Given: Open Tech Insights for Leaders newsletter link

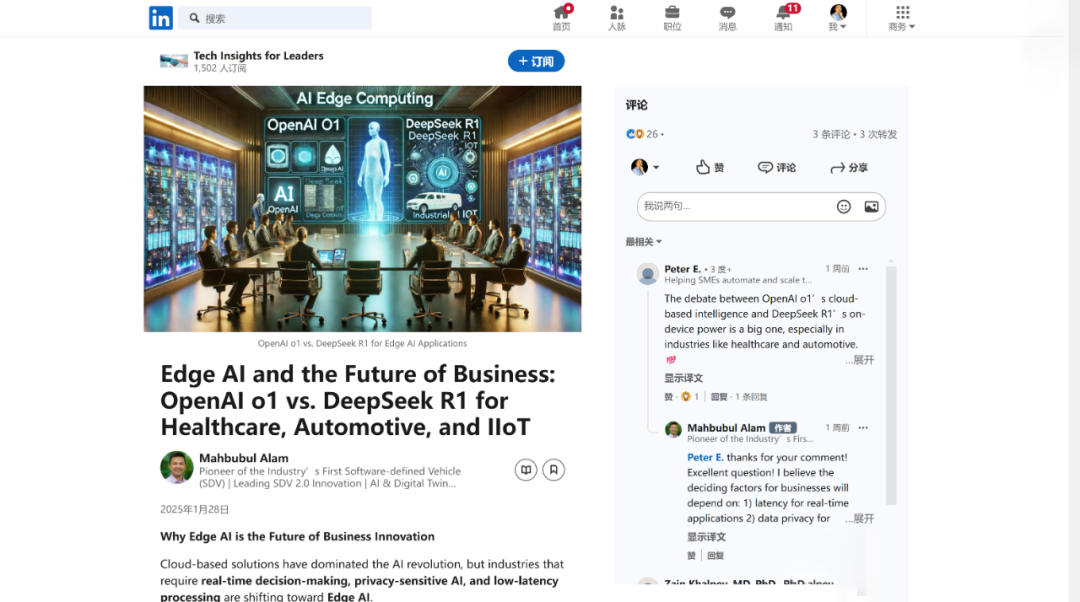Looking at the screenshot, I should pyautogui.click(x=258, y=56).
